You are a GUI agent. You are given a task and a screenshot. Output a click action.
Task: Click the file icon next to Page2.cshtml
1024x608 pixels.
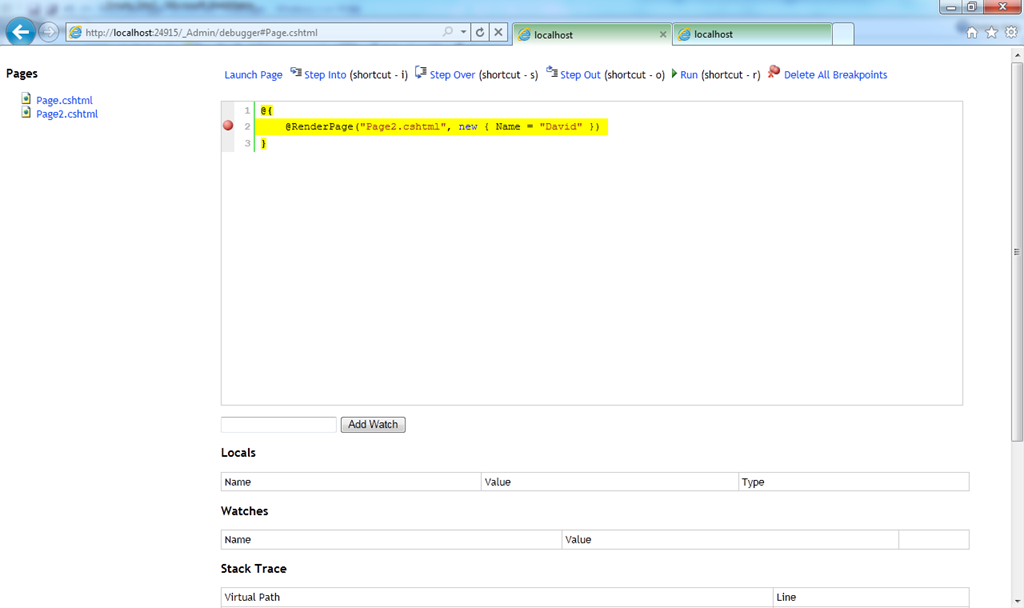tap(26, 112)
